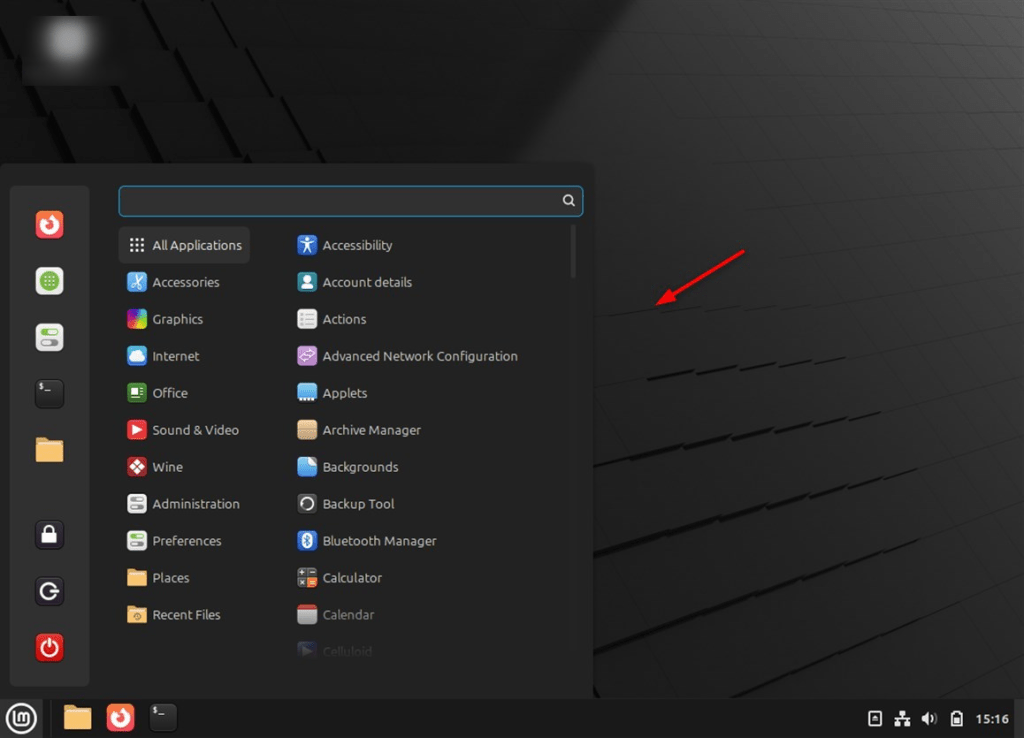Browse the Graphics application category

[177, 319]
